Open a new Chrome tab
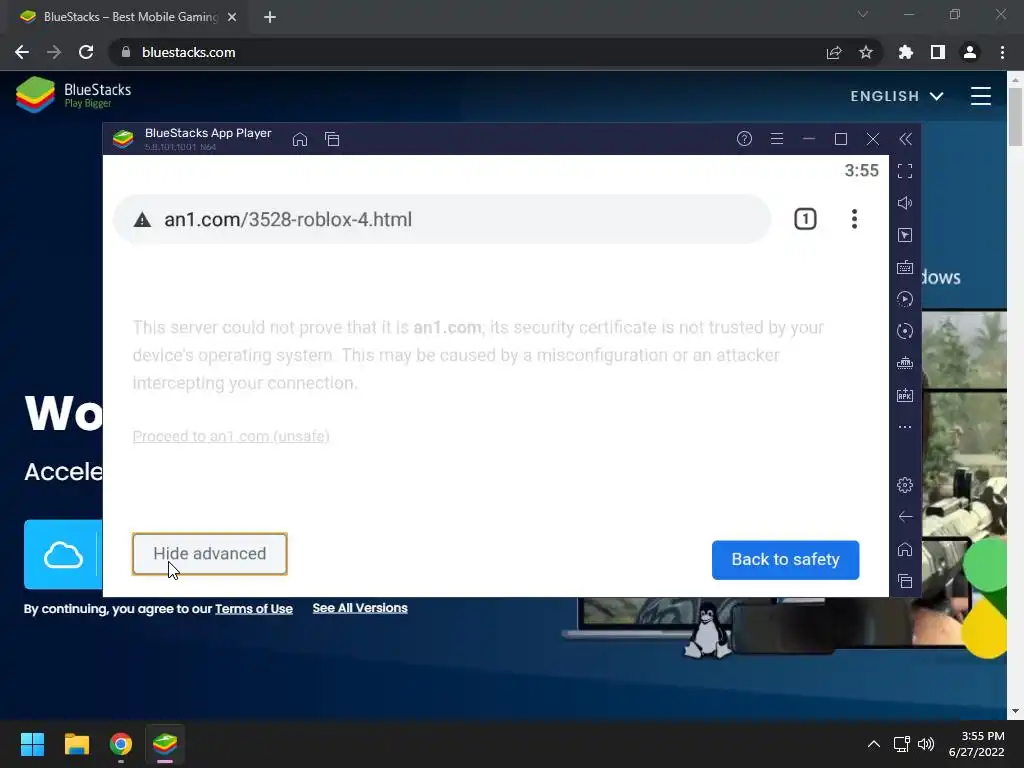1024x768 pixels. [270, 17]
